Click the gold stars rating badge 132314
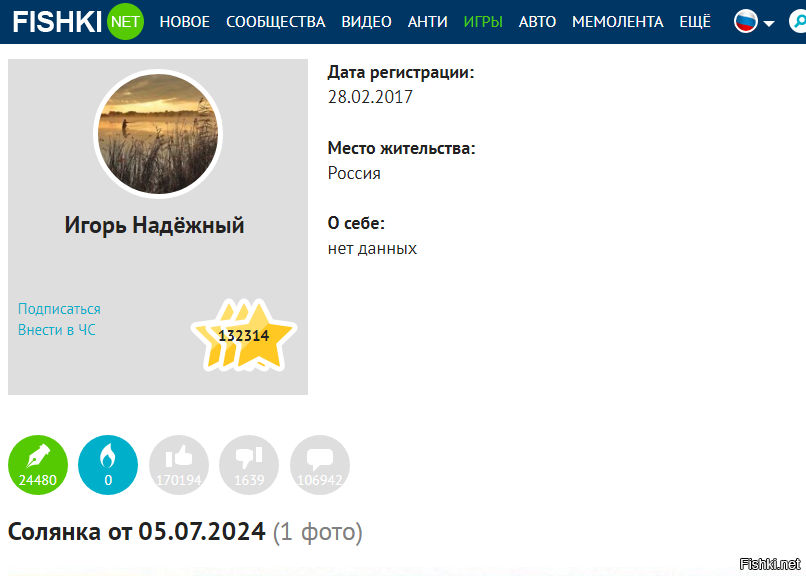The width and height of the screenshot is (806, 576). [244, 335]
